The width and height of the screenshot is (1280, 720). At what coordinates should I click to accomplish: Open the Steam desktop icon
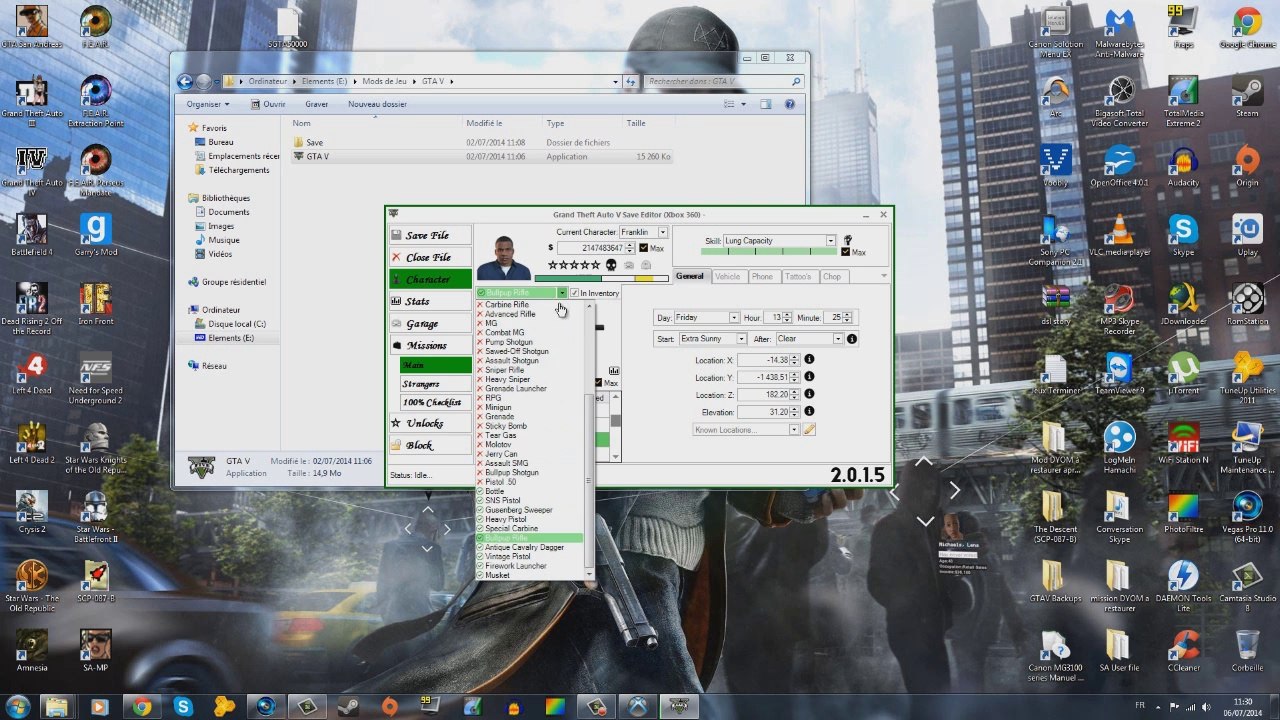[x=1247, y=96]
